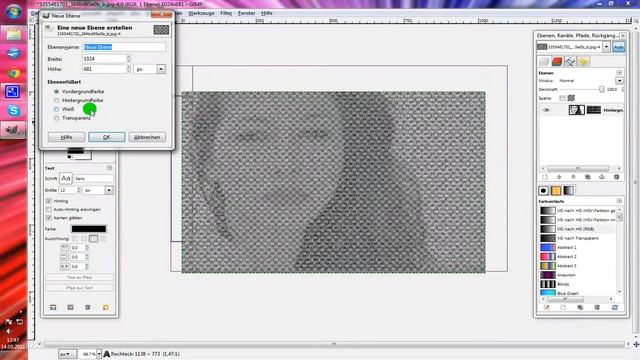Open the text size unit dropdown
Viewport: 640px width, 360px height.
[x=109, y=190]
